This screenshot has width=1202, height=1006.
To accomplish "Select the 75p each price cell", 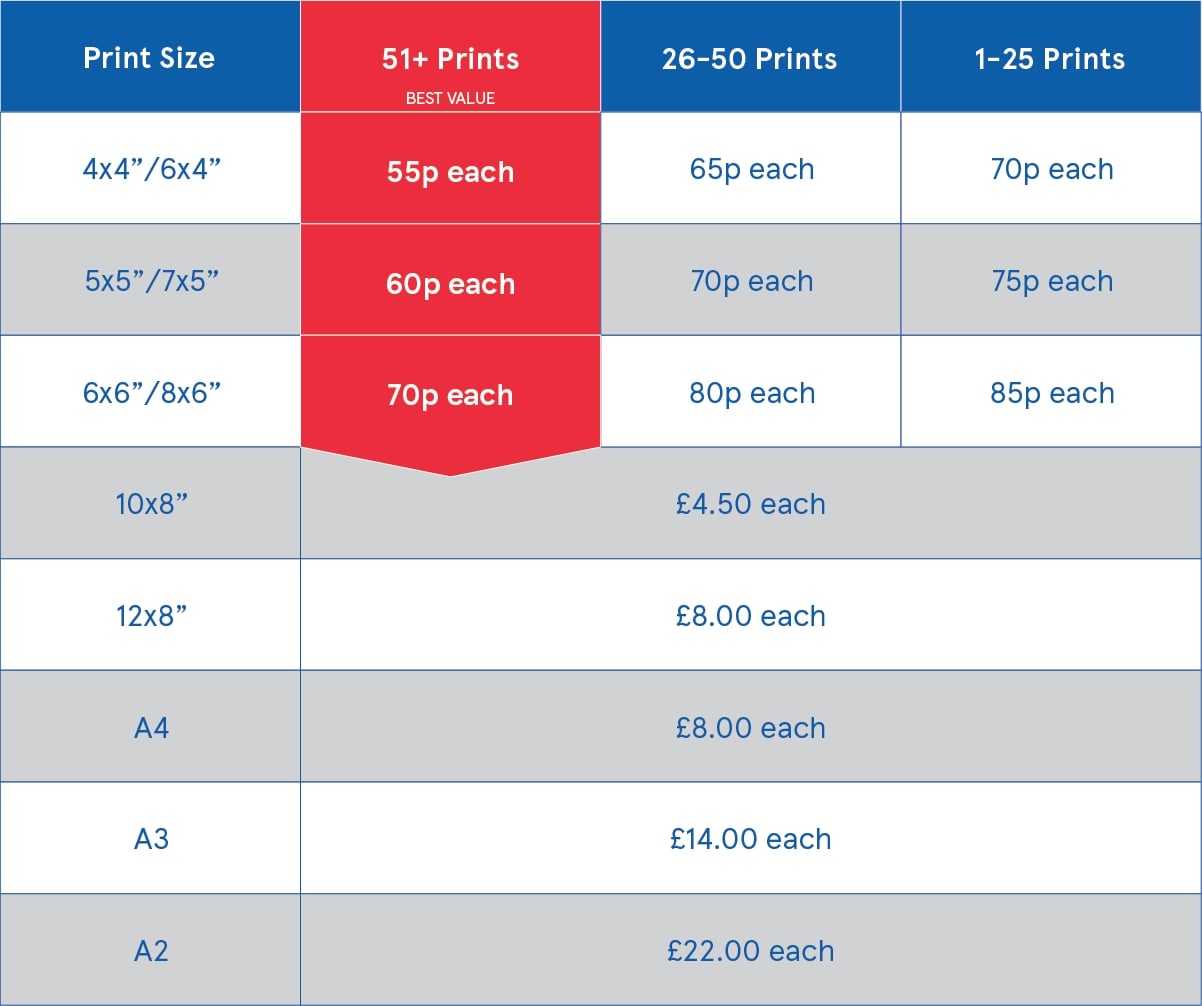I will [x=1052, y=280].
